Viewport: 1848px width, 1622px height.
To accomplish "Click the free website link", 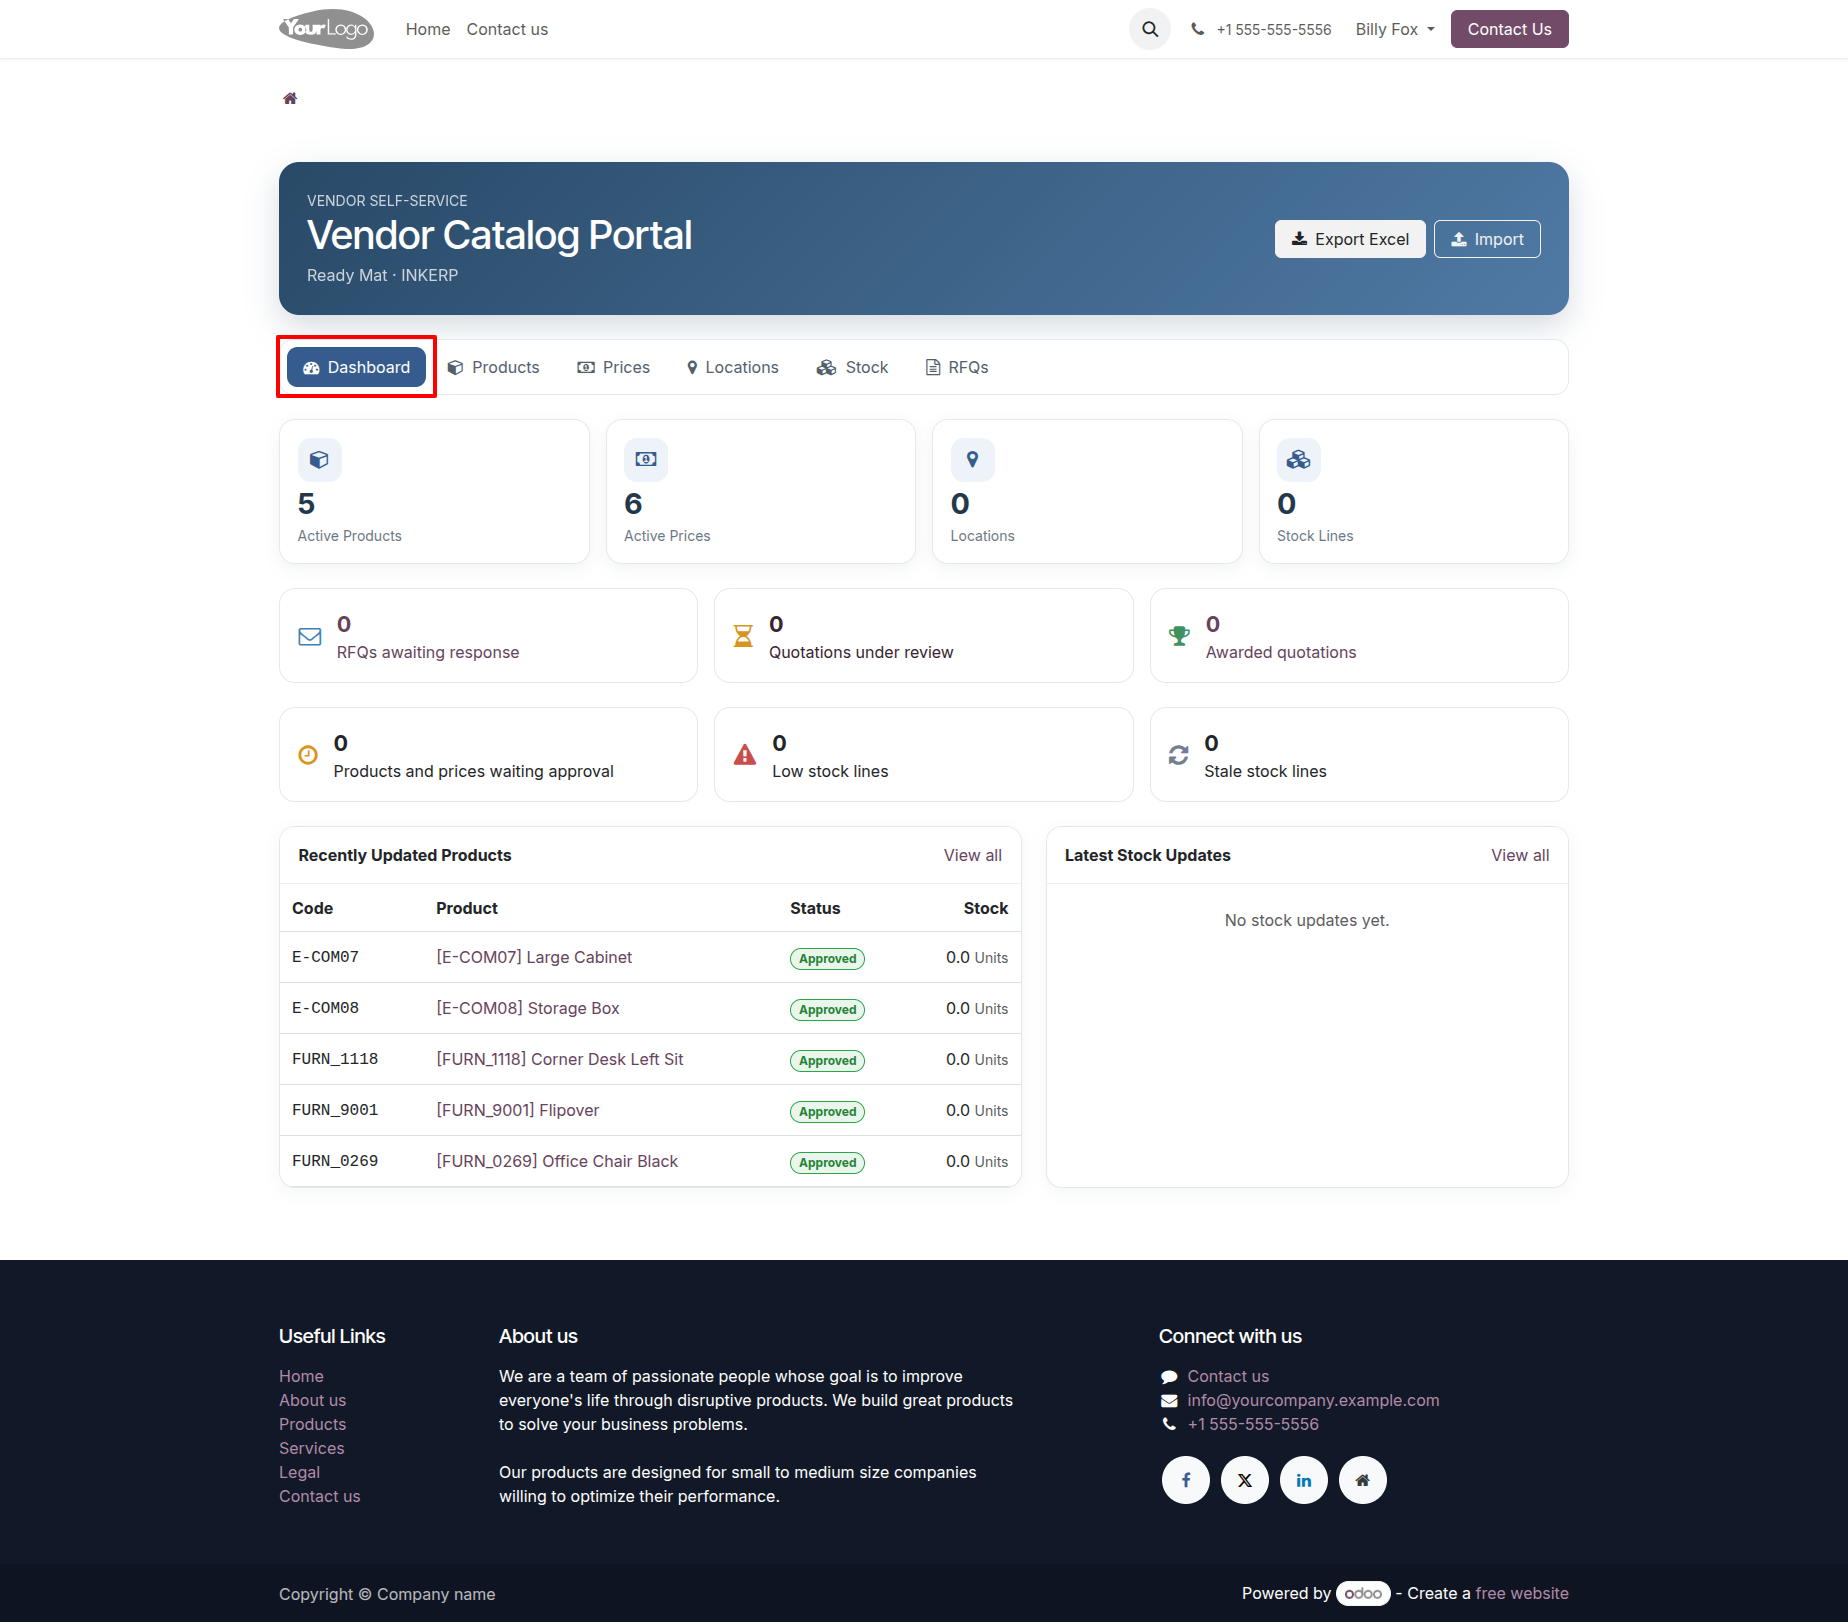I will [1522, 1593].
